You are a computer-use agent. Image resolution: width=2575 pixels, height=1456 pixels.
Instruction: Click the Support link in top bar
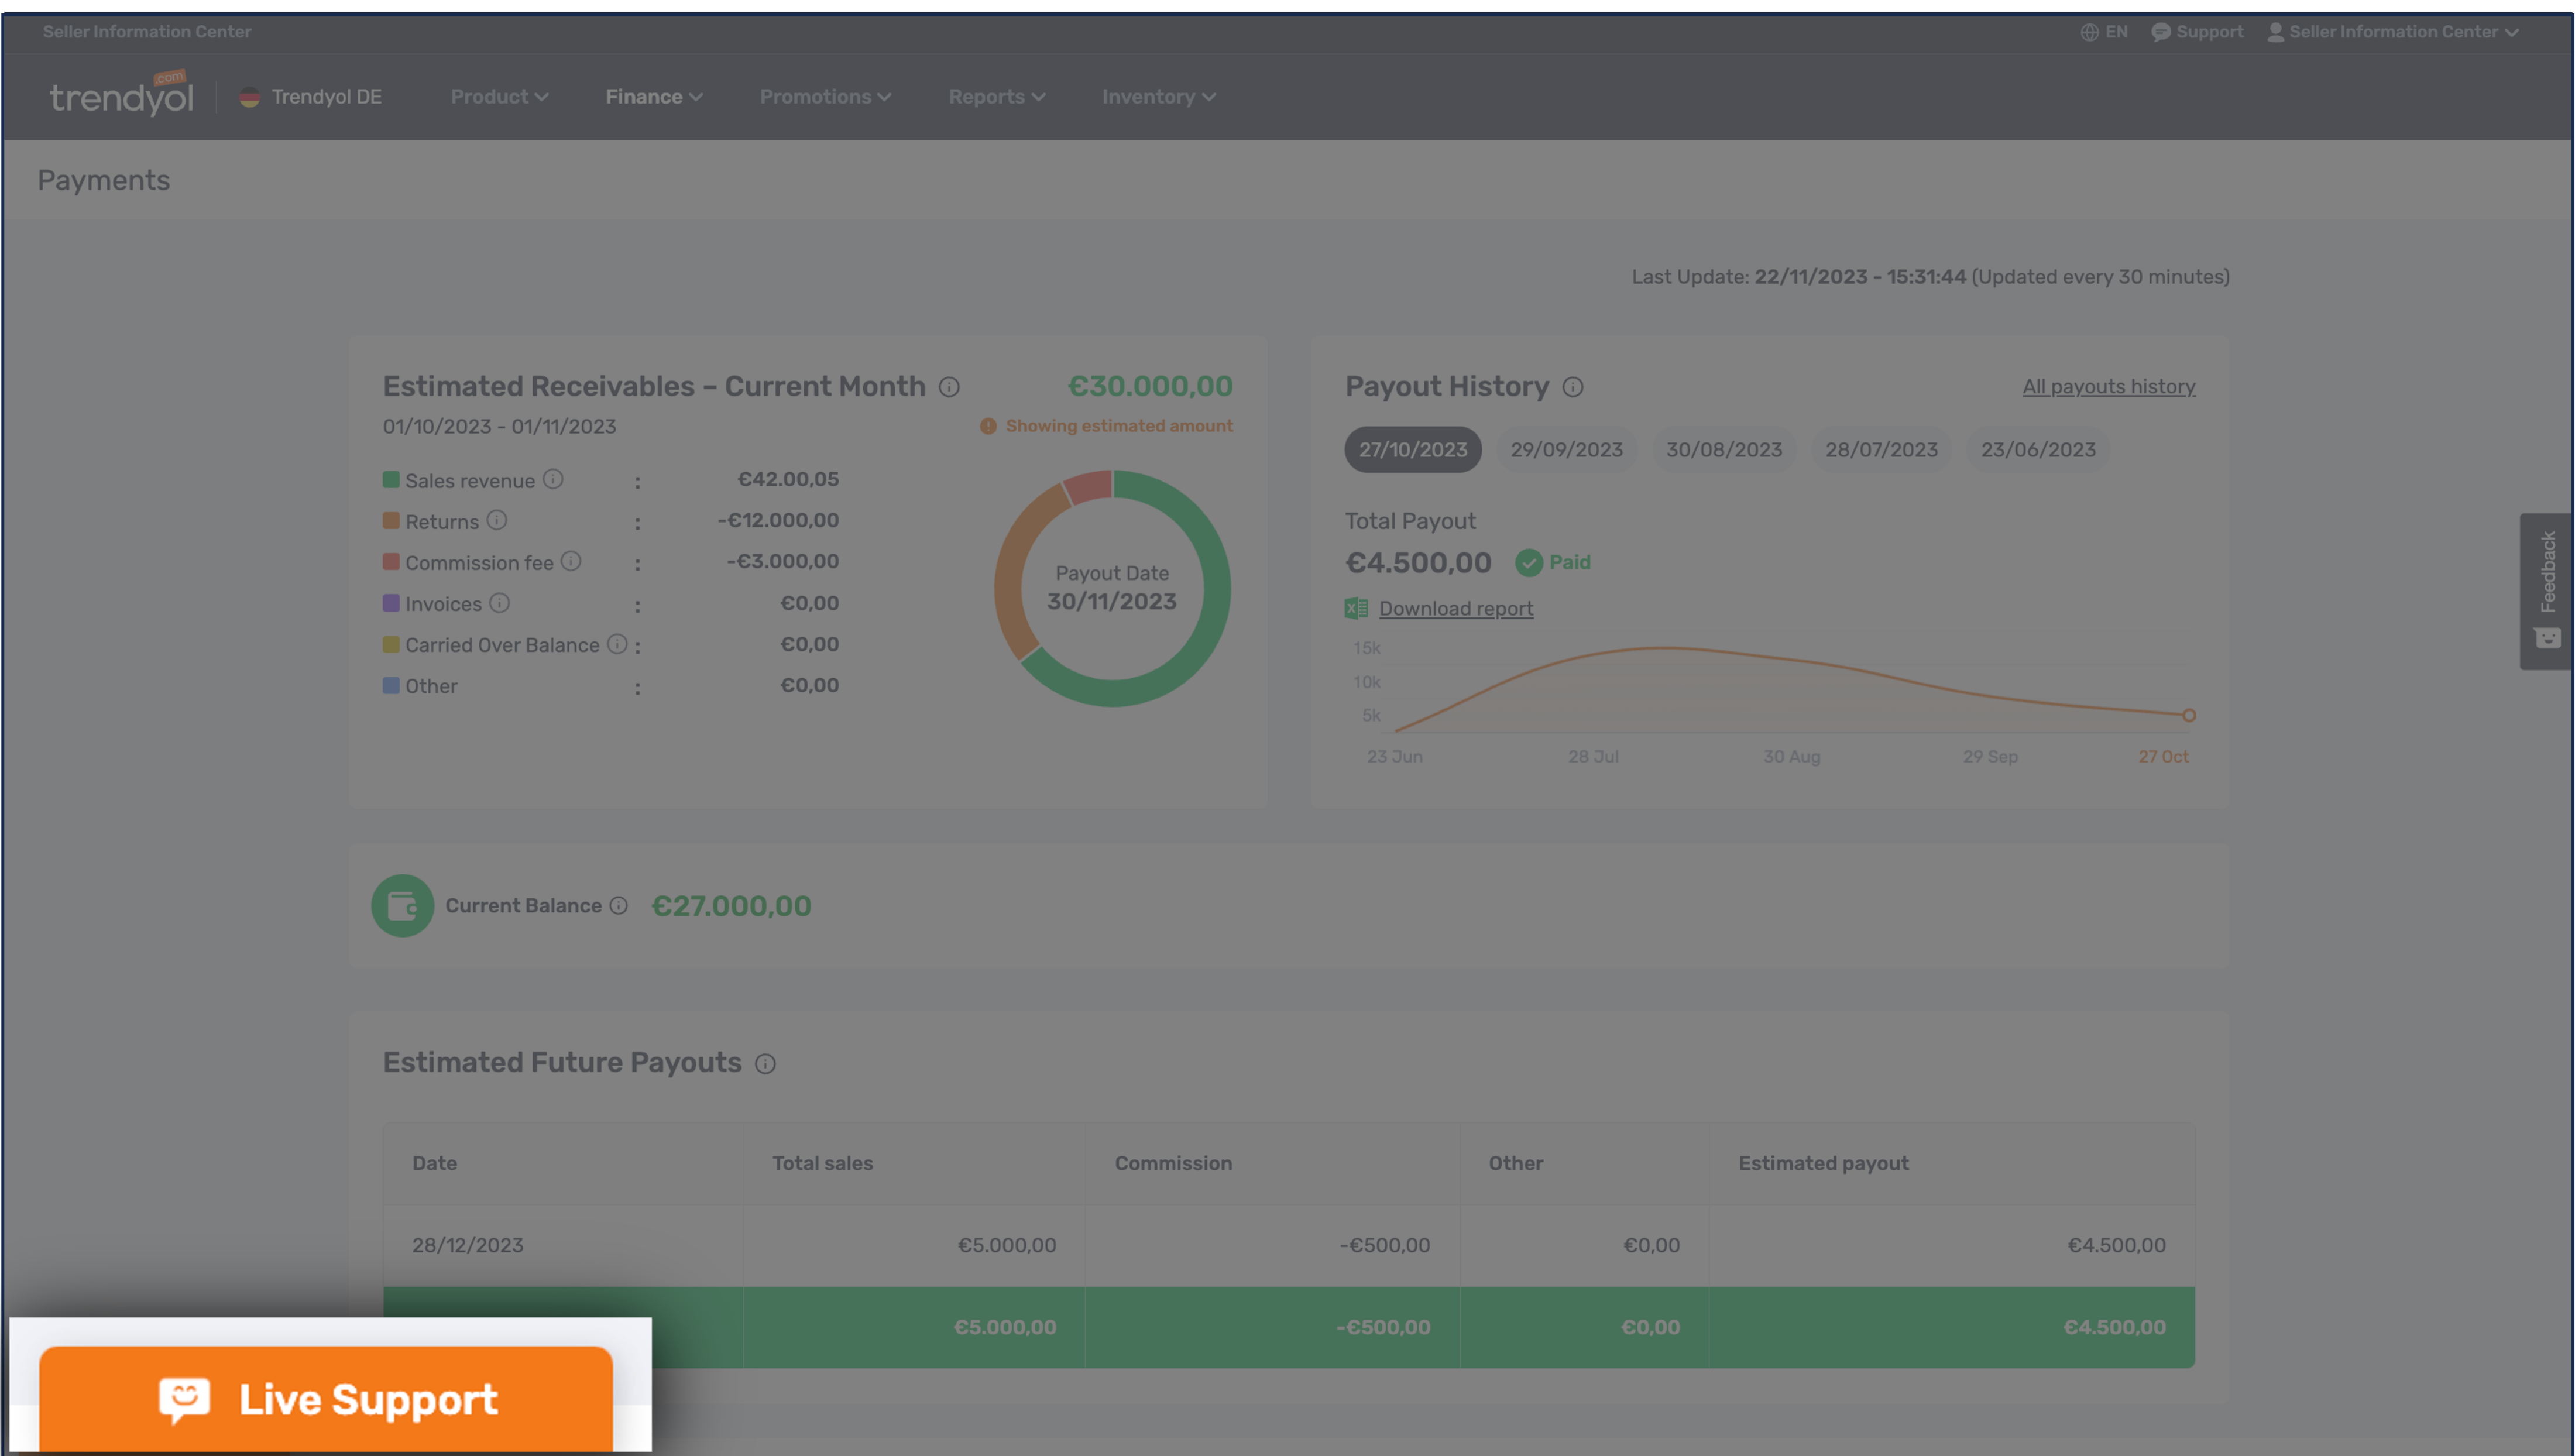[x=2209, y=32]
